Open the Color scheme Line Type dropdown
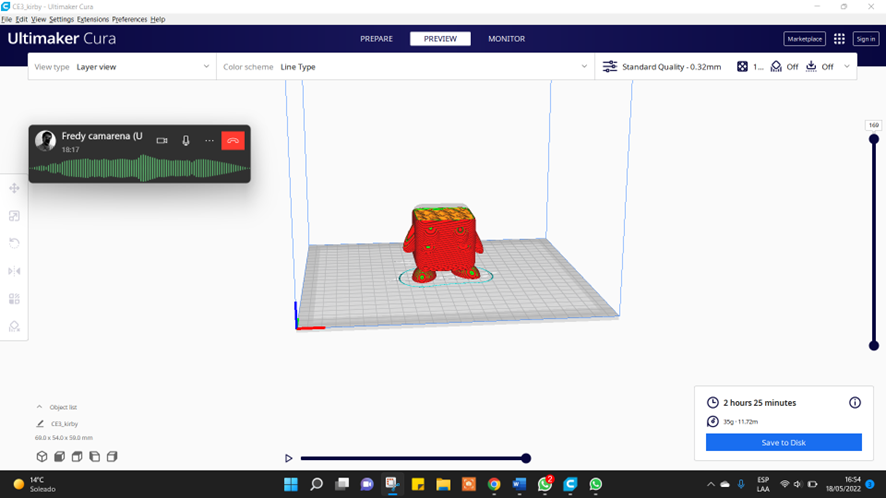886x498 pixels. pos(405,67)
